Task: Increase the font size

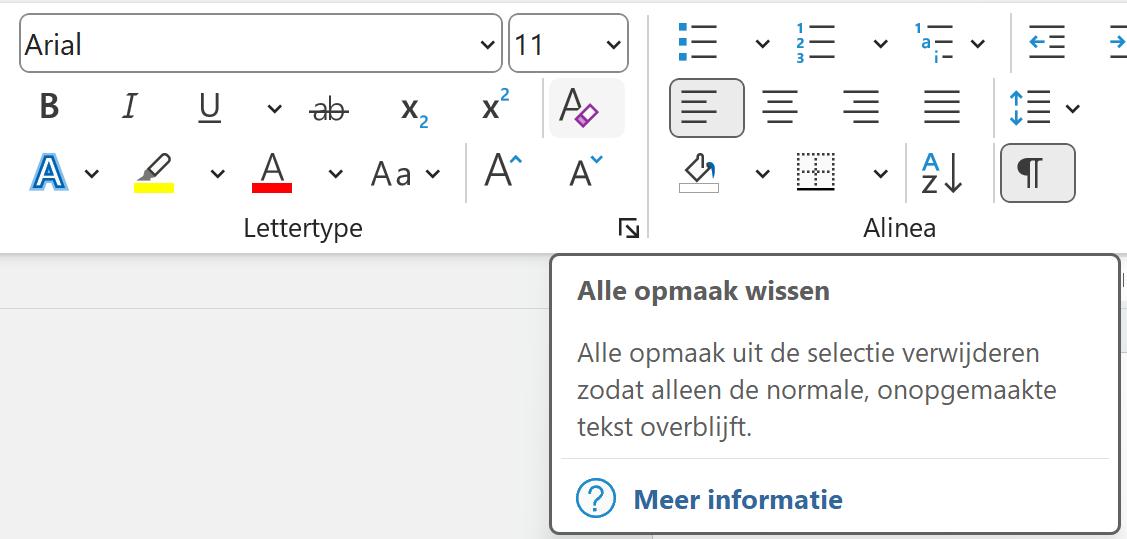Action: tap(503, 173)
